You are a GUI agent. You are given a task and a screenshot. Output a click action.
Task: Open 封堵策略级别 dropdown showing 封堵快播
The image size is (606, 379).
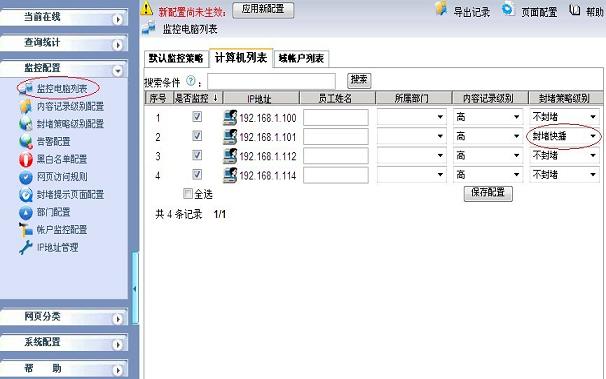click(x=564, y=136)
